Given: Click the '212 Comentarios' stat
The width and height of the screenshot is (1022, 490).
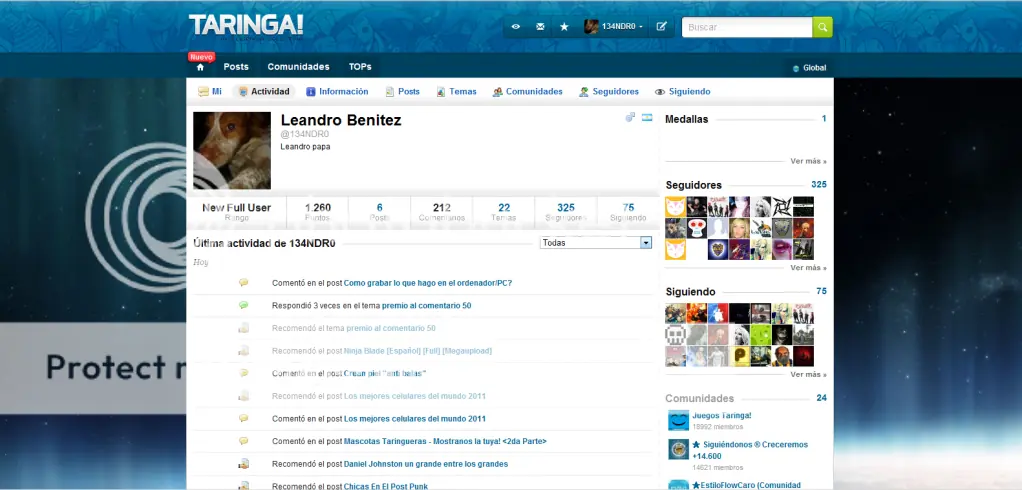Looking at the screenshot, I should (442, 212).
